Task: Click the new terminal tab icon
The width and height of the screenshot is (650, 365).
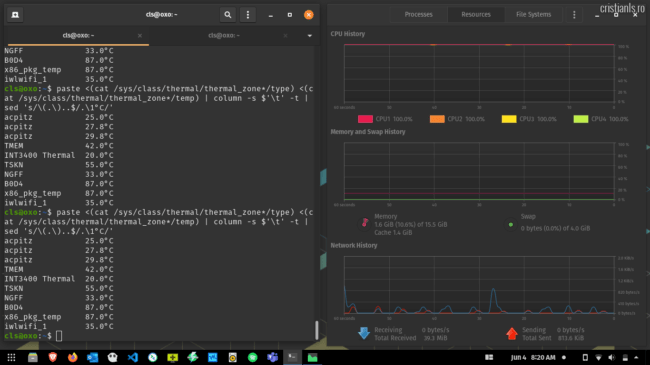Action: 15,15
